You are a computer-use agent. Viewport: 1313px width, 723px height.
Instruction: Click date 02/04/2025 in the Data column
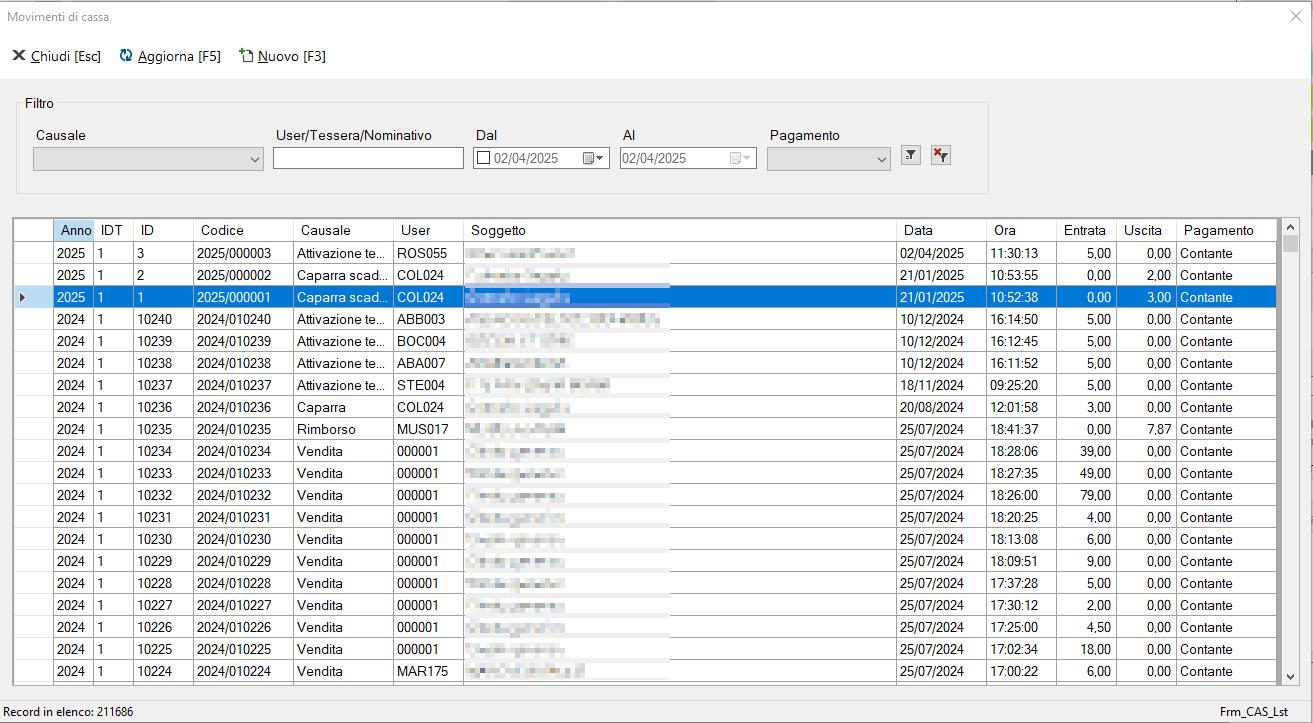point(941,253)
